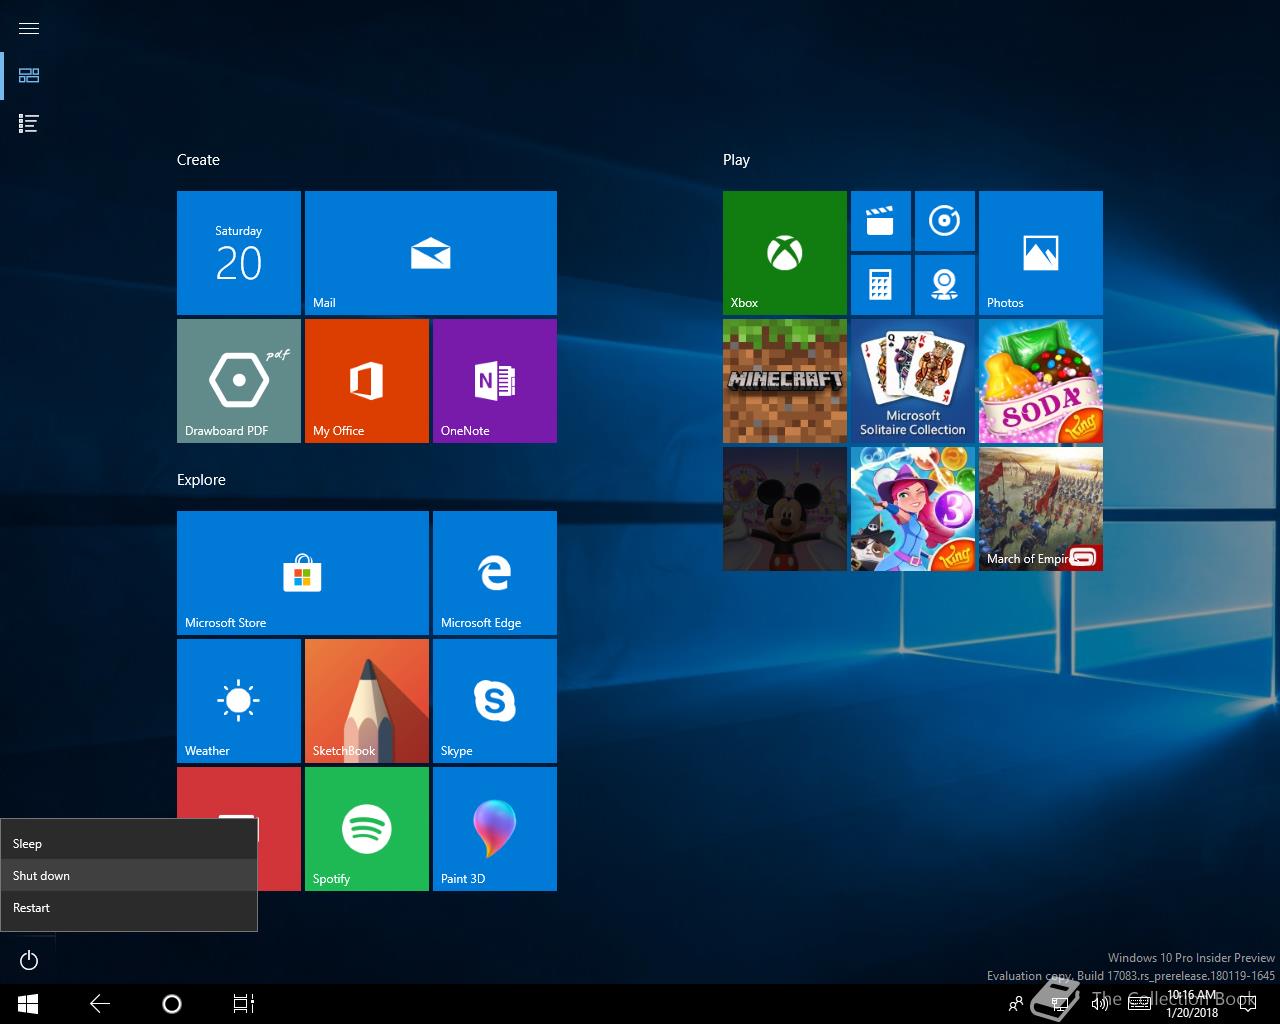Open Microsoft Store tile
Viewport: 1280px width, 1024px height.
pyautogui.click(x=303, y=573)
